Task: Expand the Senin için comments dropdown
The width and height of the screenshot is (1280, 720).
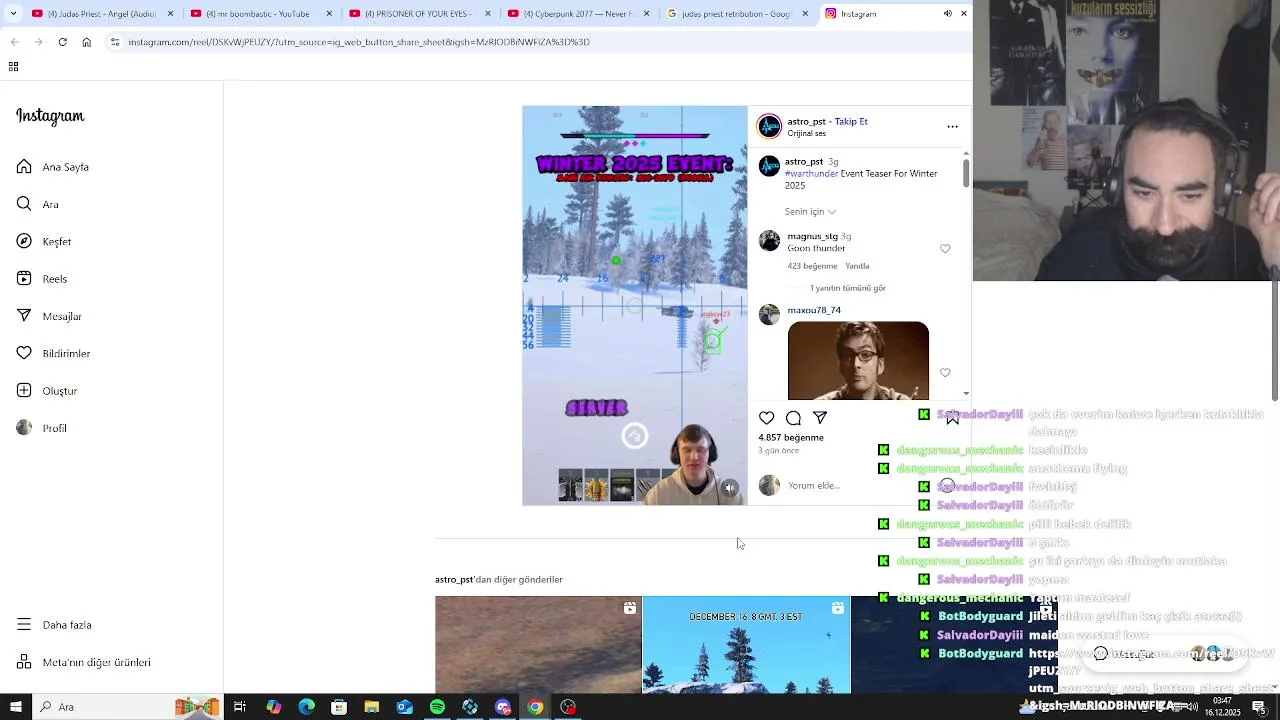Action: (810, 212)
